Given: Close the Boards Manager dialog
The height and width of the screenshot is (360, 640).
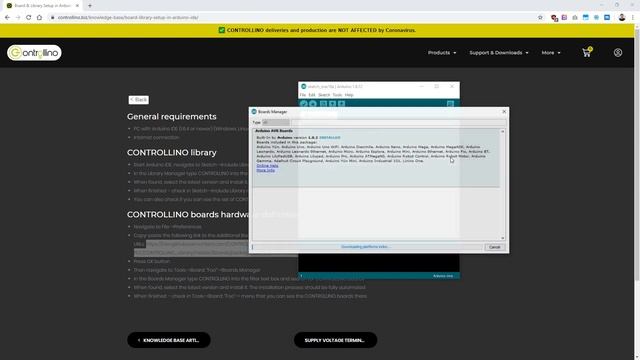Looking at the screenshot, I should [504, 111].
